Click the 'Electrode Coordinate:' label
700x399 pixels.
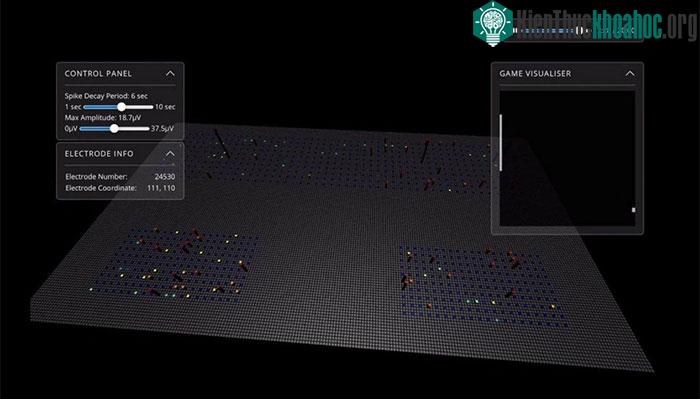point(101,188)
